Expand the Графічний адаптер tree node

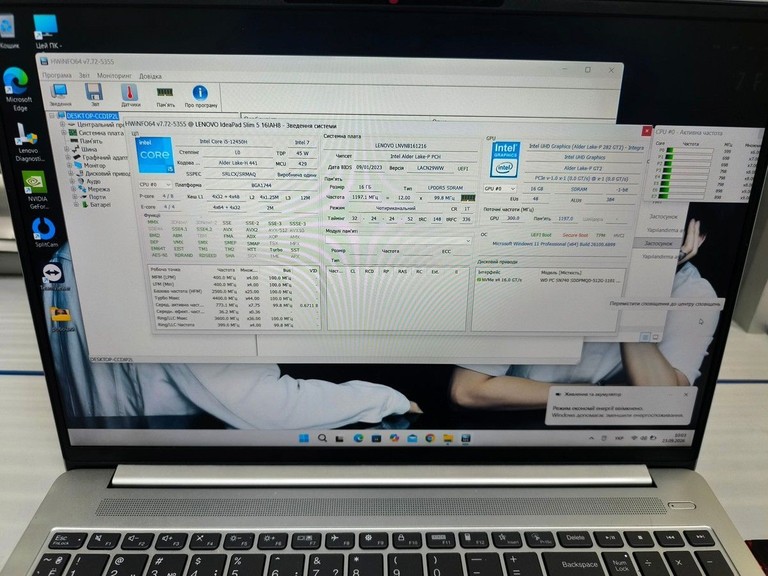coord(69,157)
